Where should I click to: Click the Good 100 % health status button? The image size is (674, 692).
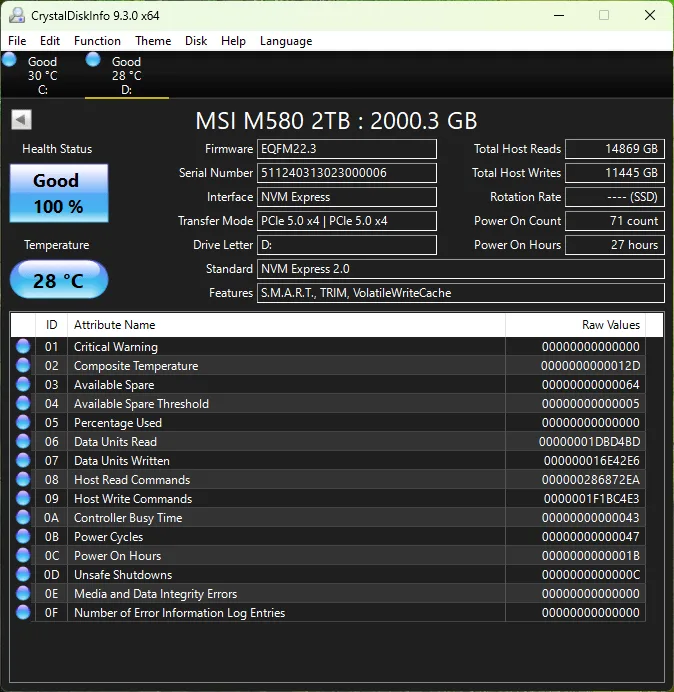(x=59, y=193)
